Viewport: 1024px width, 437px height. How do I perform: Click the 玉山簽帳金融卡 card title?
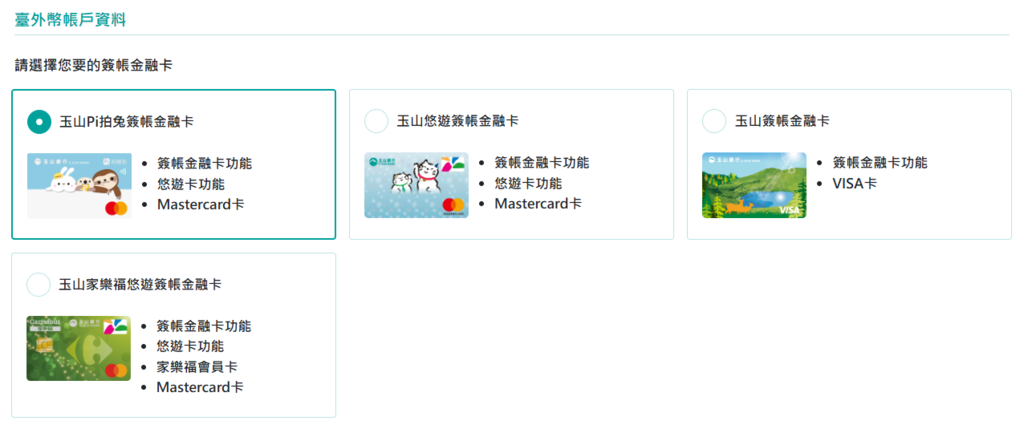pyautogui.click(x=782, y=121)
